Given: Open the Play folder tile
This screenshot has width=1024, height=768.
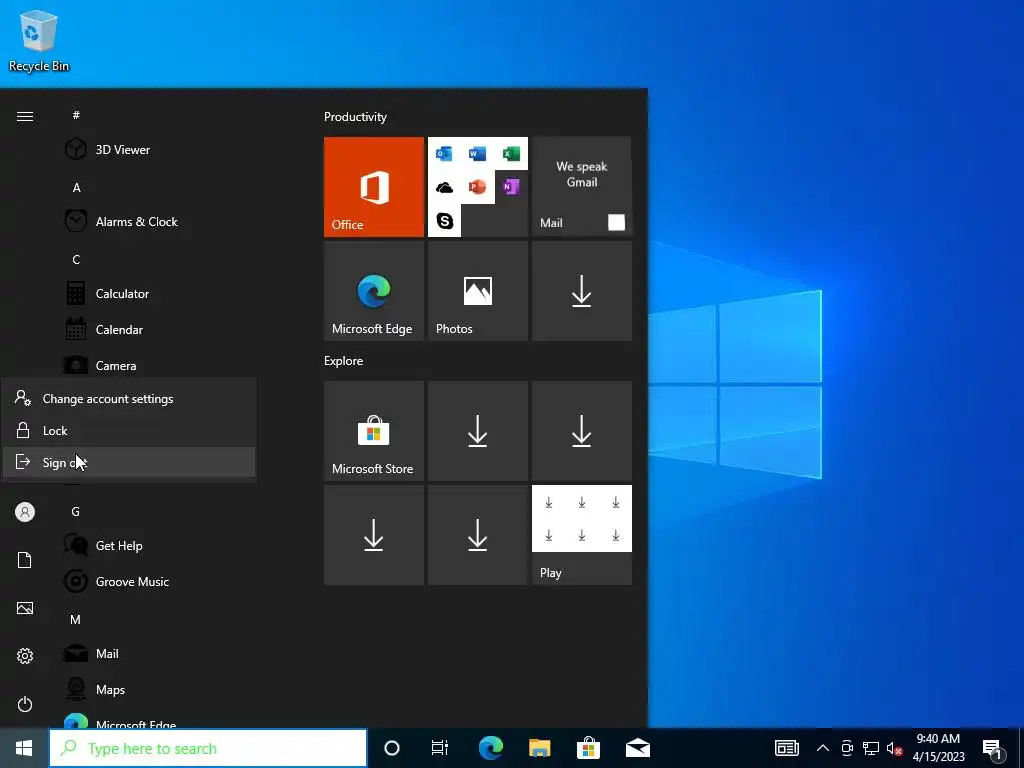Looking at the screenshot, I should pos(581,535).
